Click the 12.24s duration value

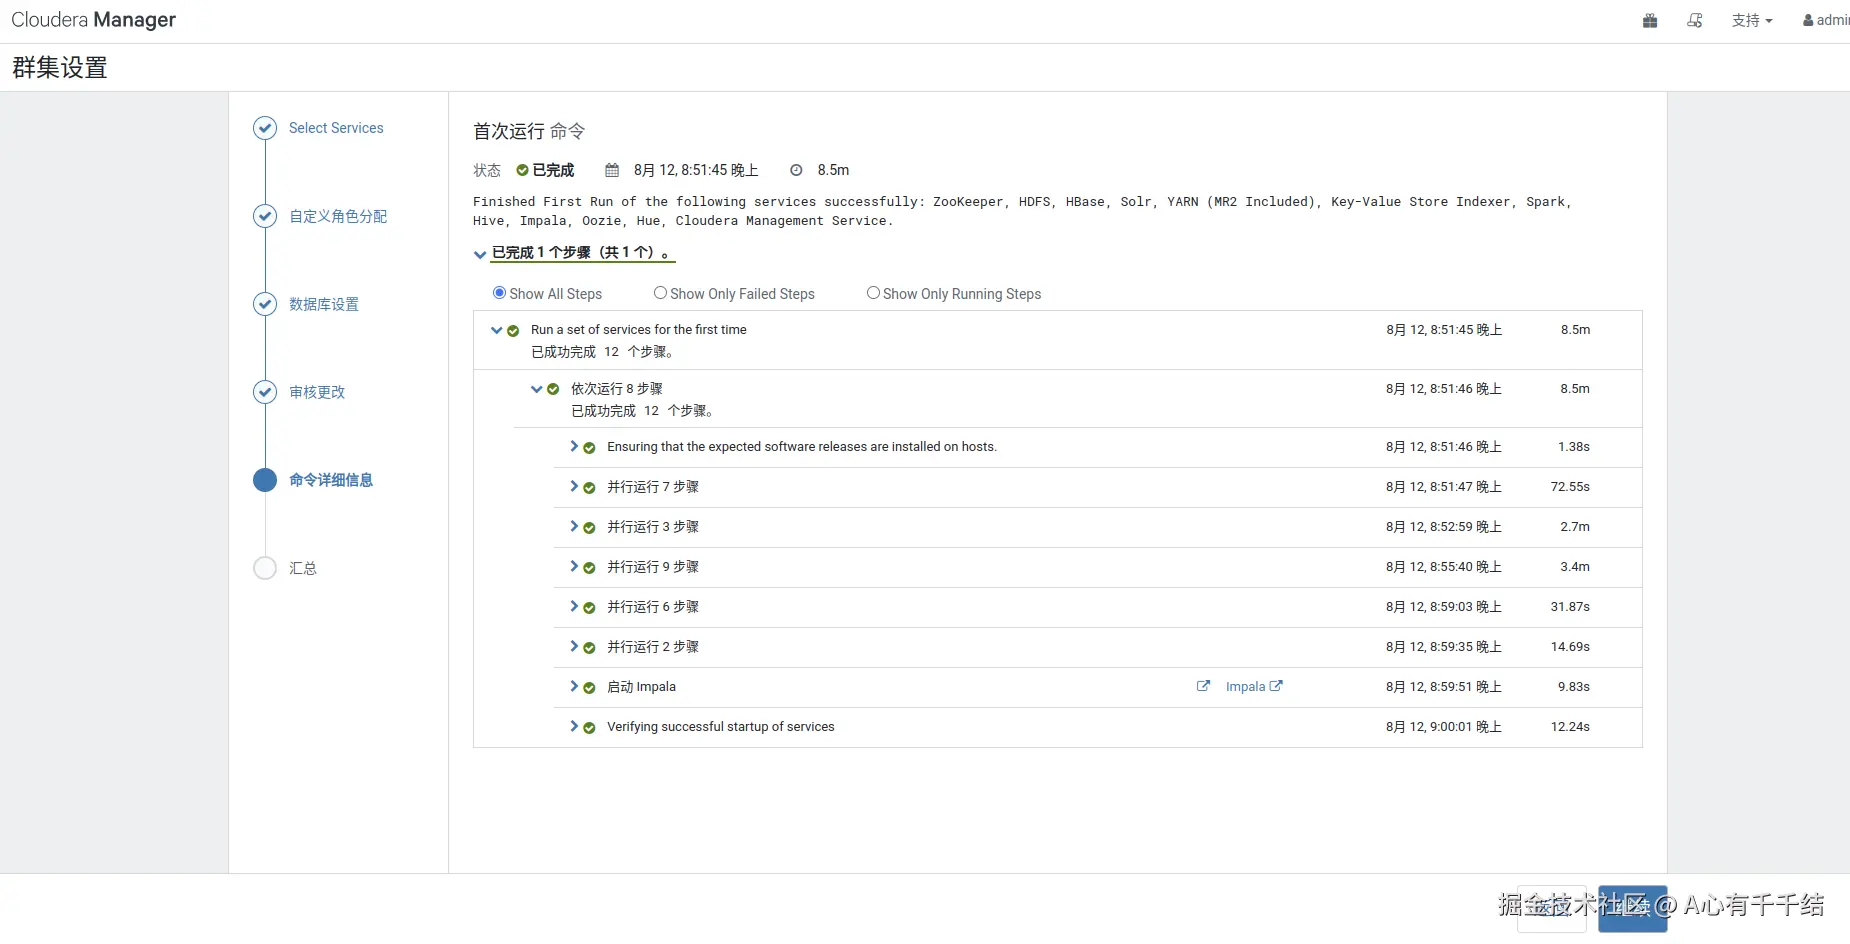tap(1570, 727)
